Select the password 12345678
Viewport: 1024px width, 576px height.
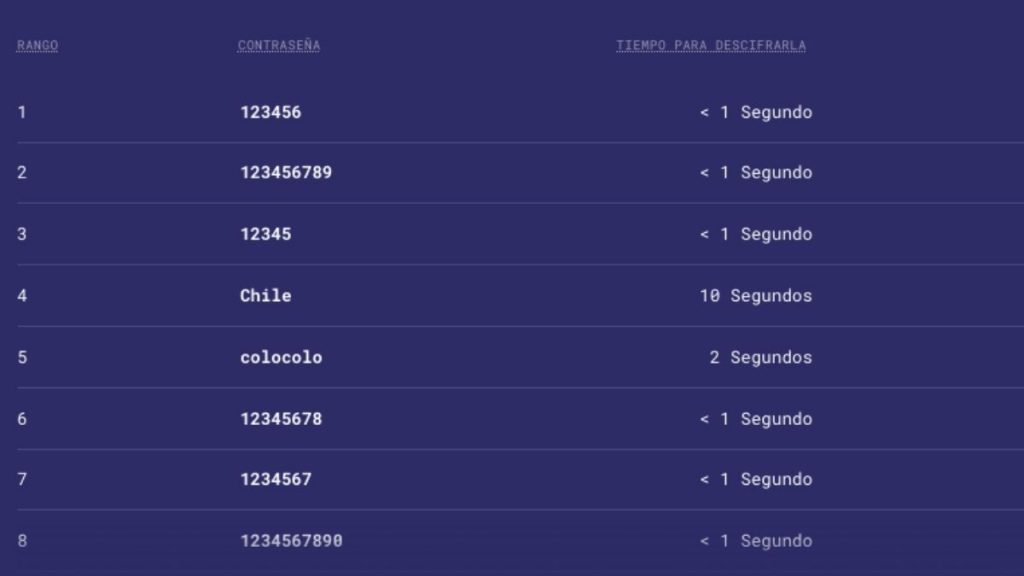[x=280, y=419]
